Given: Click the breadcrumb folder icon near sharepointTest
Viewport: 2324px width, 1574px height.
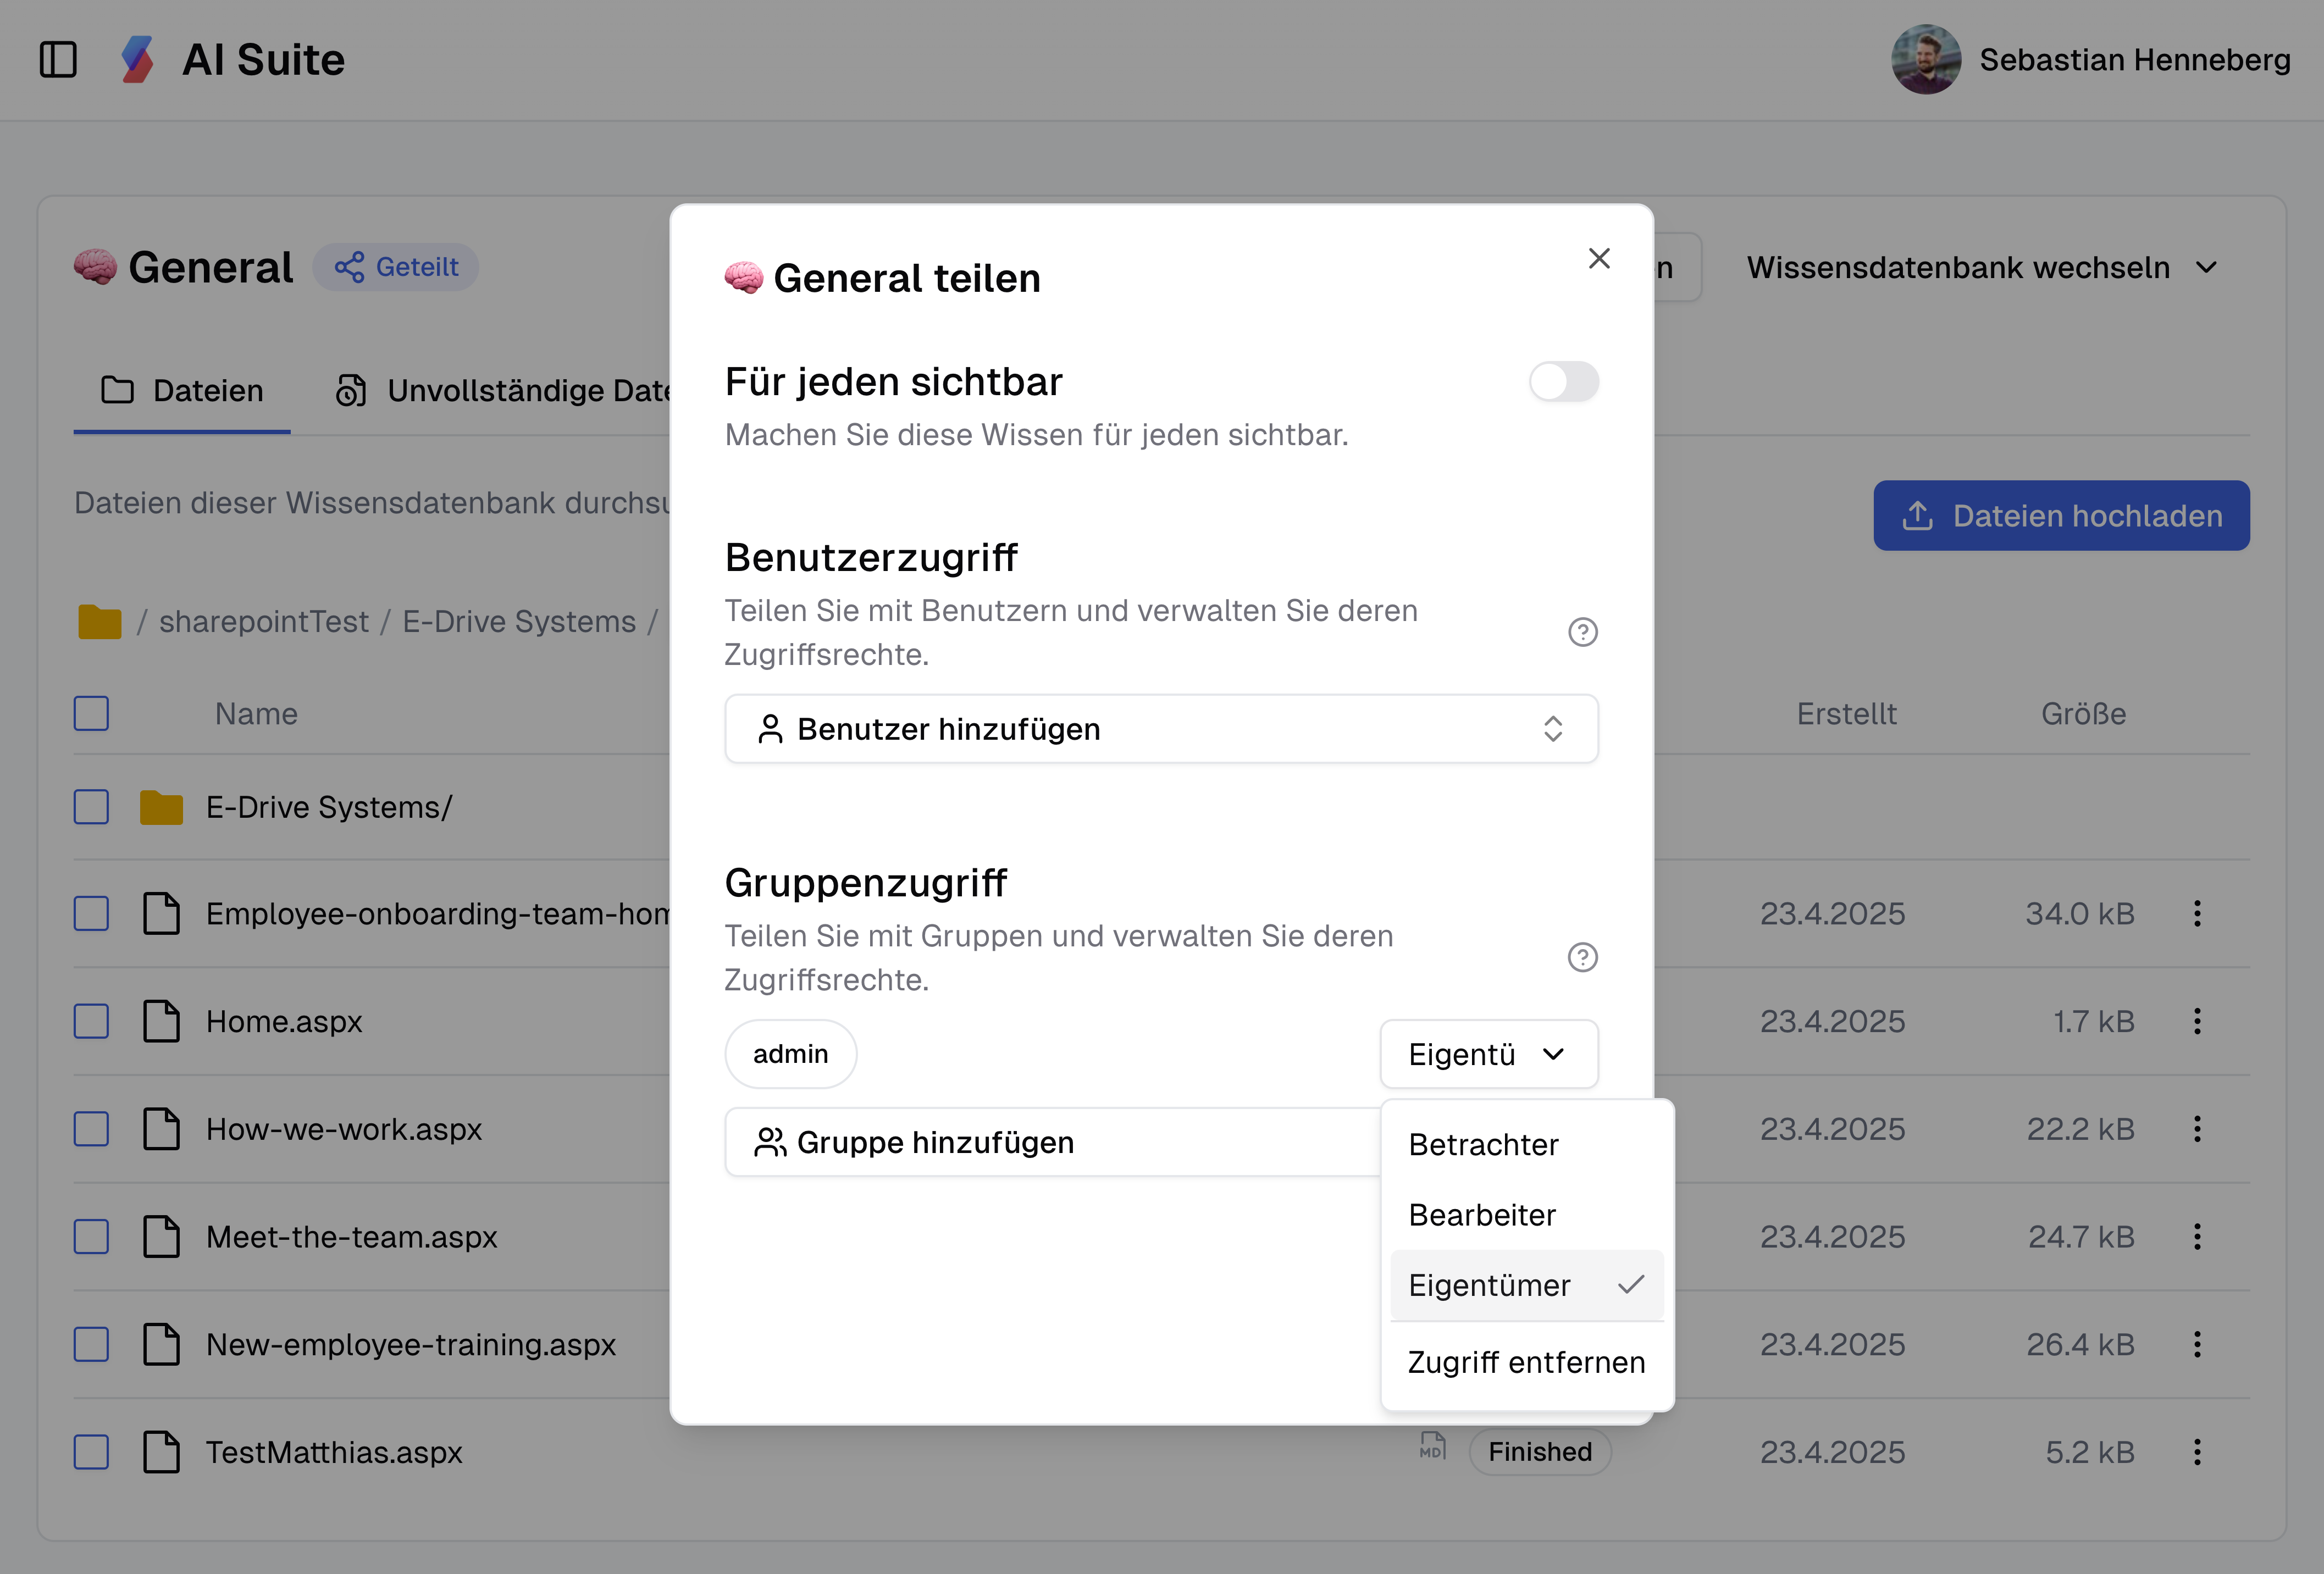Looking at the screenshot, I should click(100, 620).
